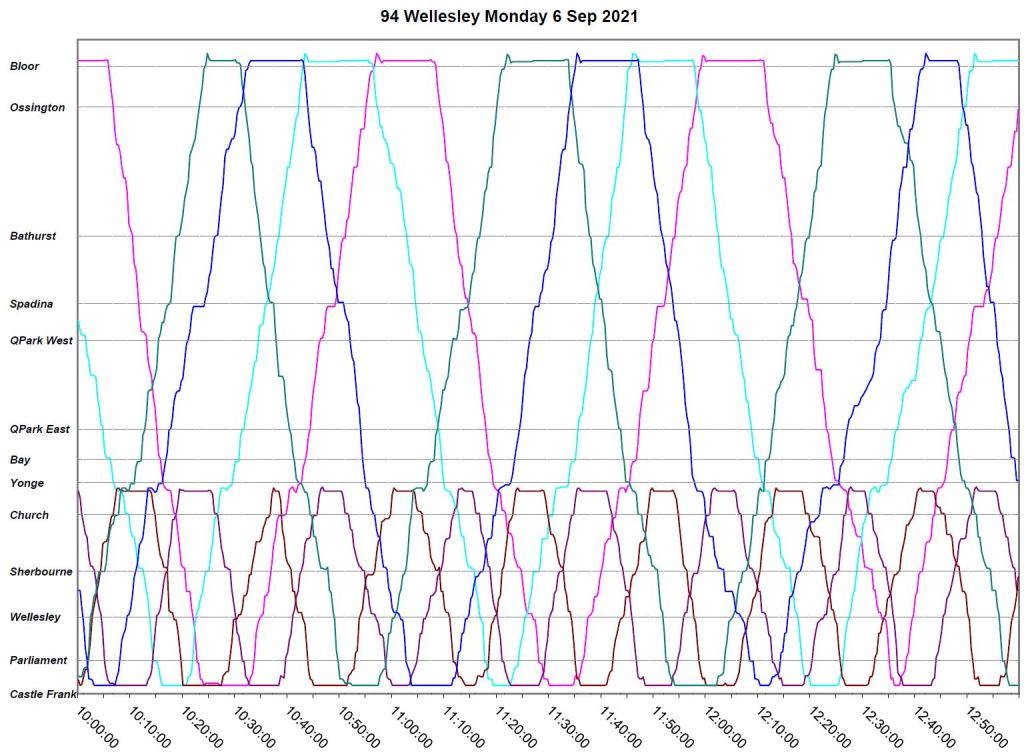
Task: Click the 11:00:00 time axis label
Action: point(411,727)
